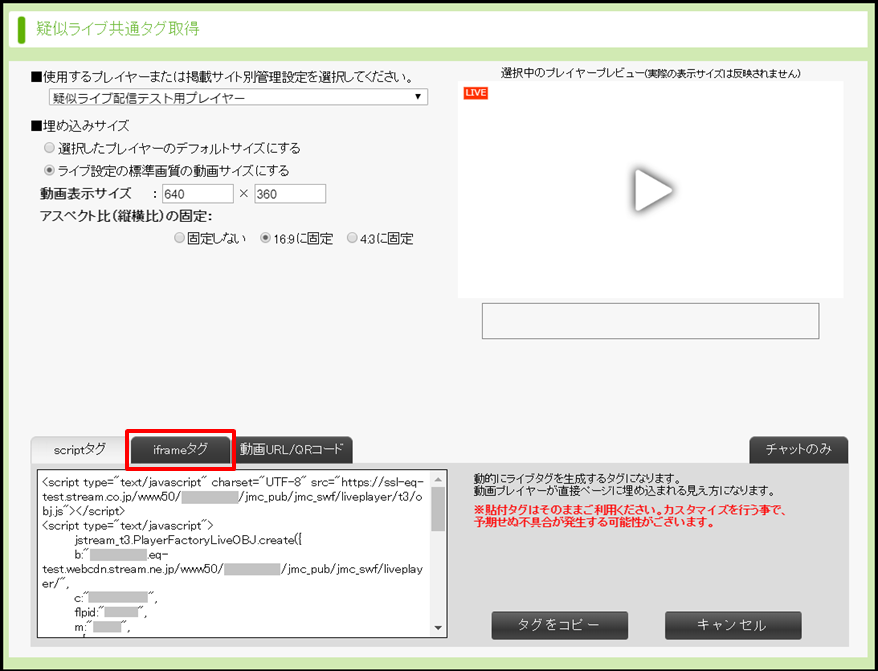Click the code box scrollbar up arrow

pyautogui.click(x=438, y=479)
